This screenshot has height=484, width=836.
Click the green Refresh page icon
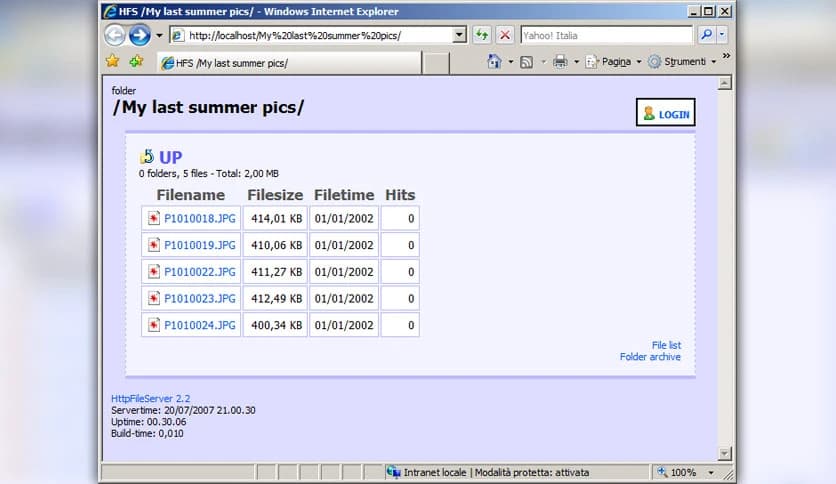[x=482, y=36]
